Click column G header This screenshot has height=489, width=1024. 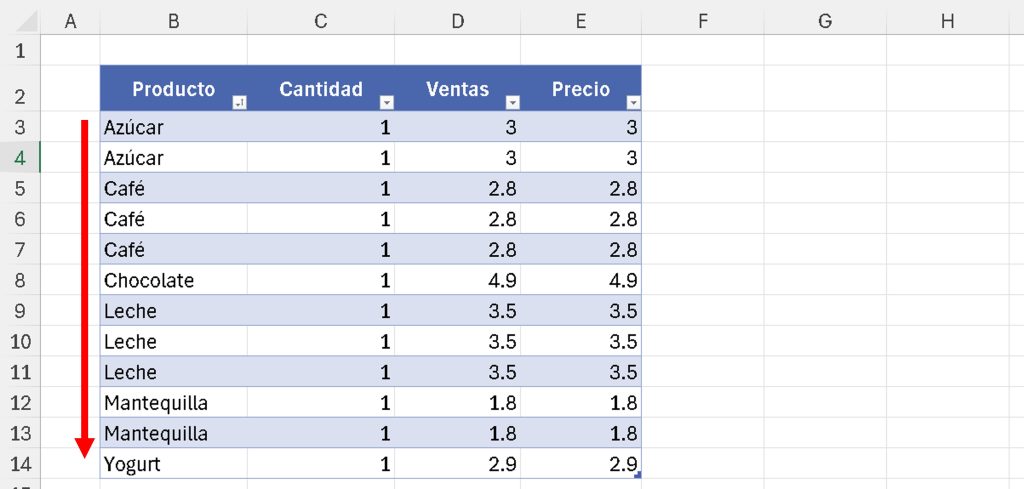click(824, 21)
